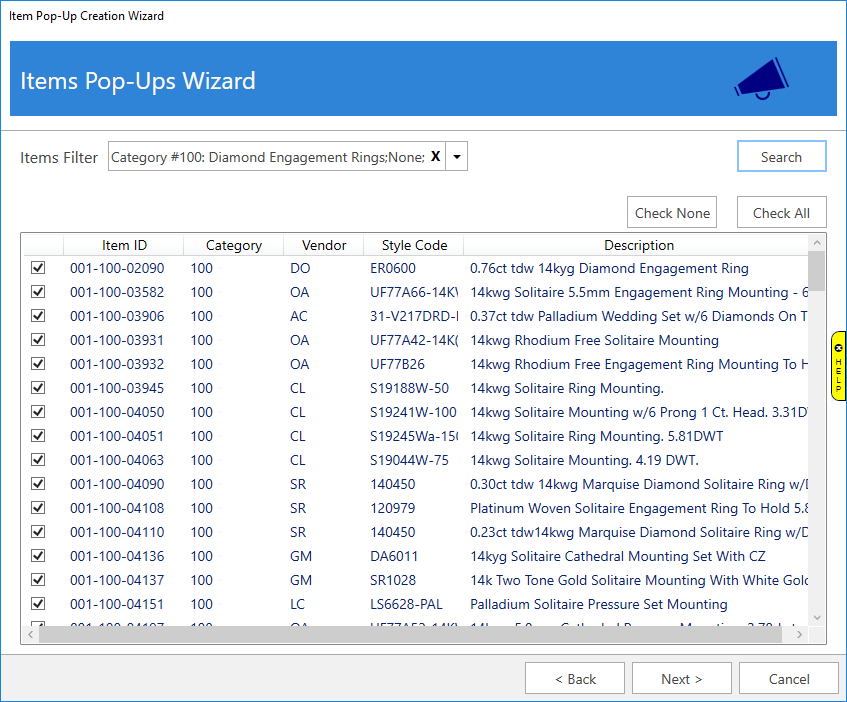847x702 pixels.
Task: Click the Vendor column header
Action: tap(324, 245)
